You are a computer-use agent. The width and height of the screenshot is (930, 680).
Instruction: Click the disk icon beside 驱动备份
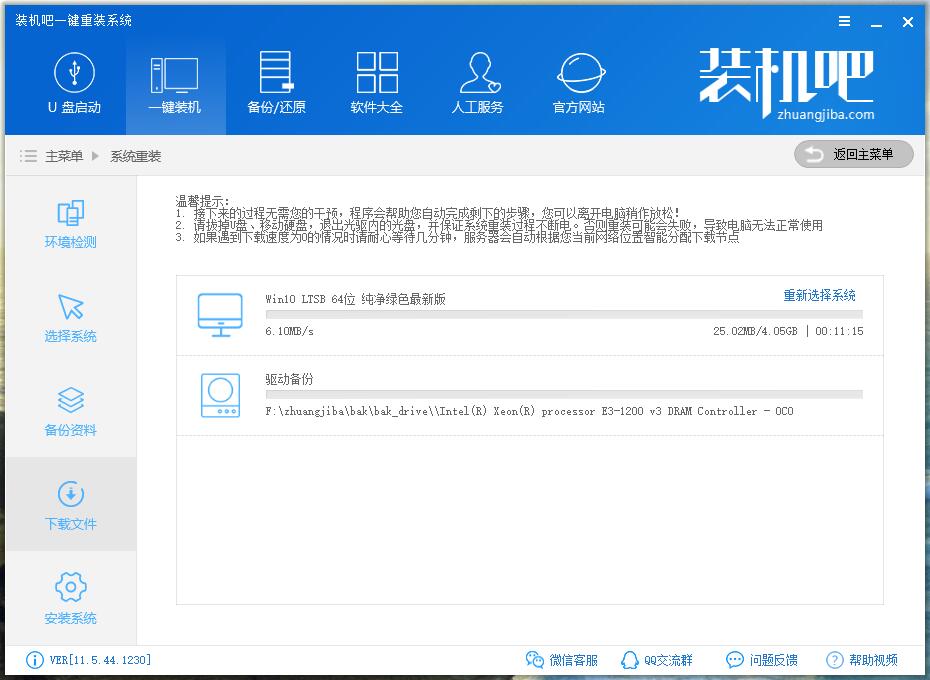pos(220,395)
